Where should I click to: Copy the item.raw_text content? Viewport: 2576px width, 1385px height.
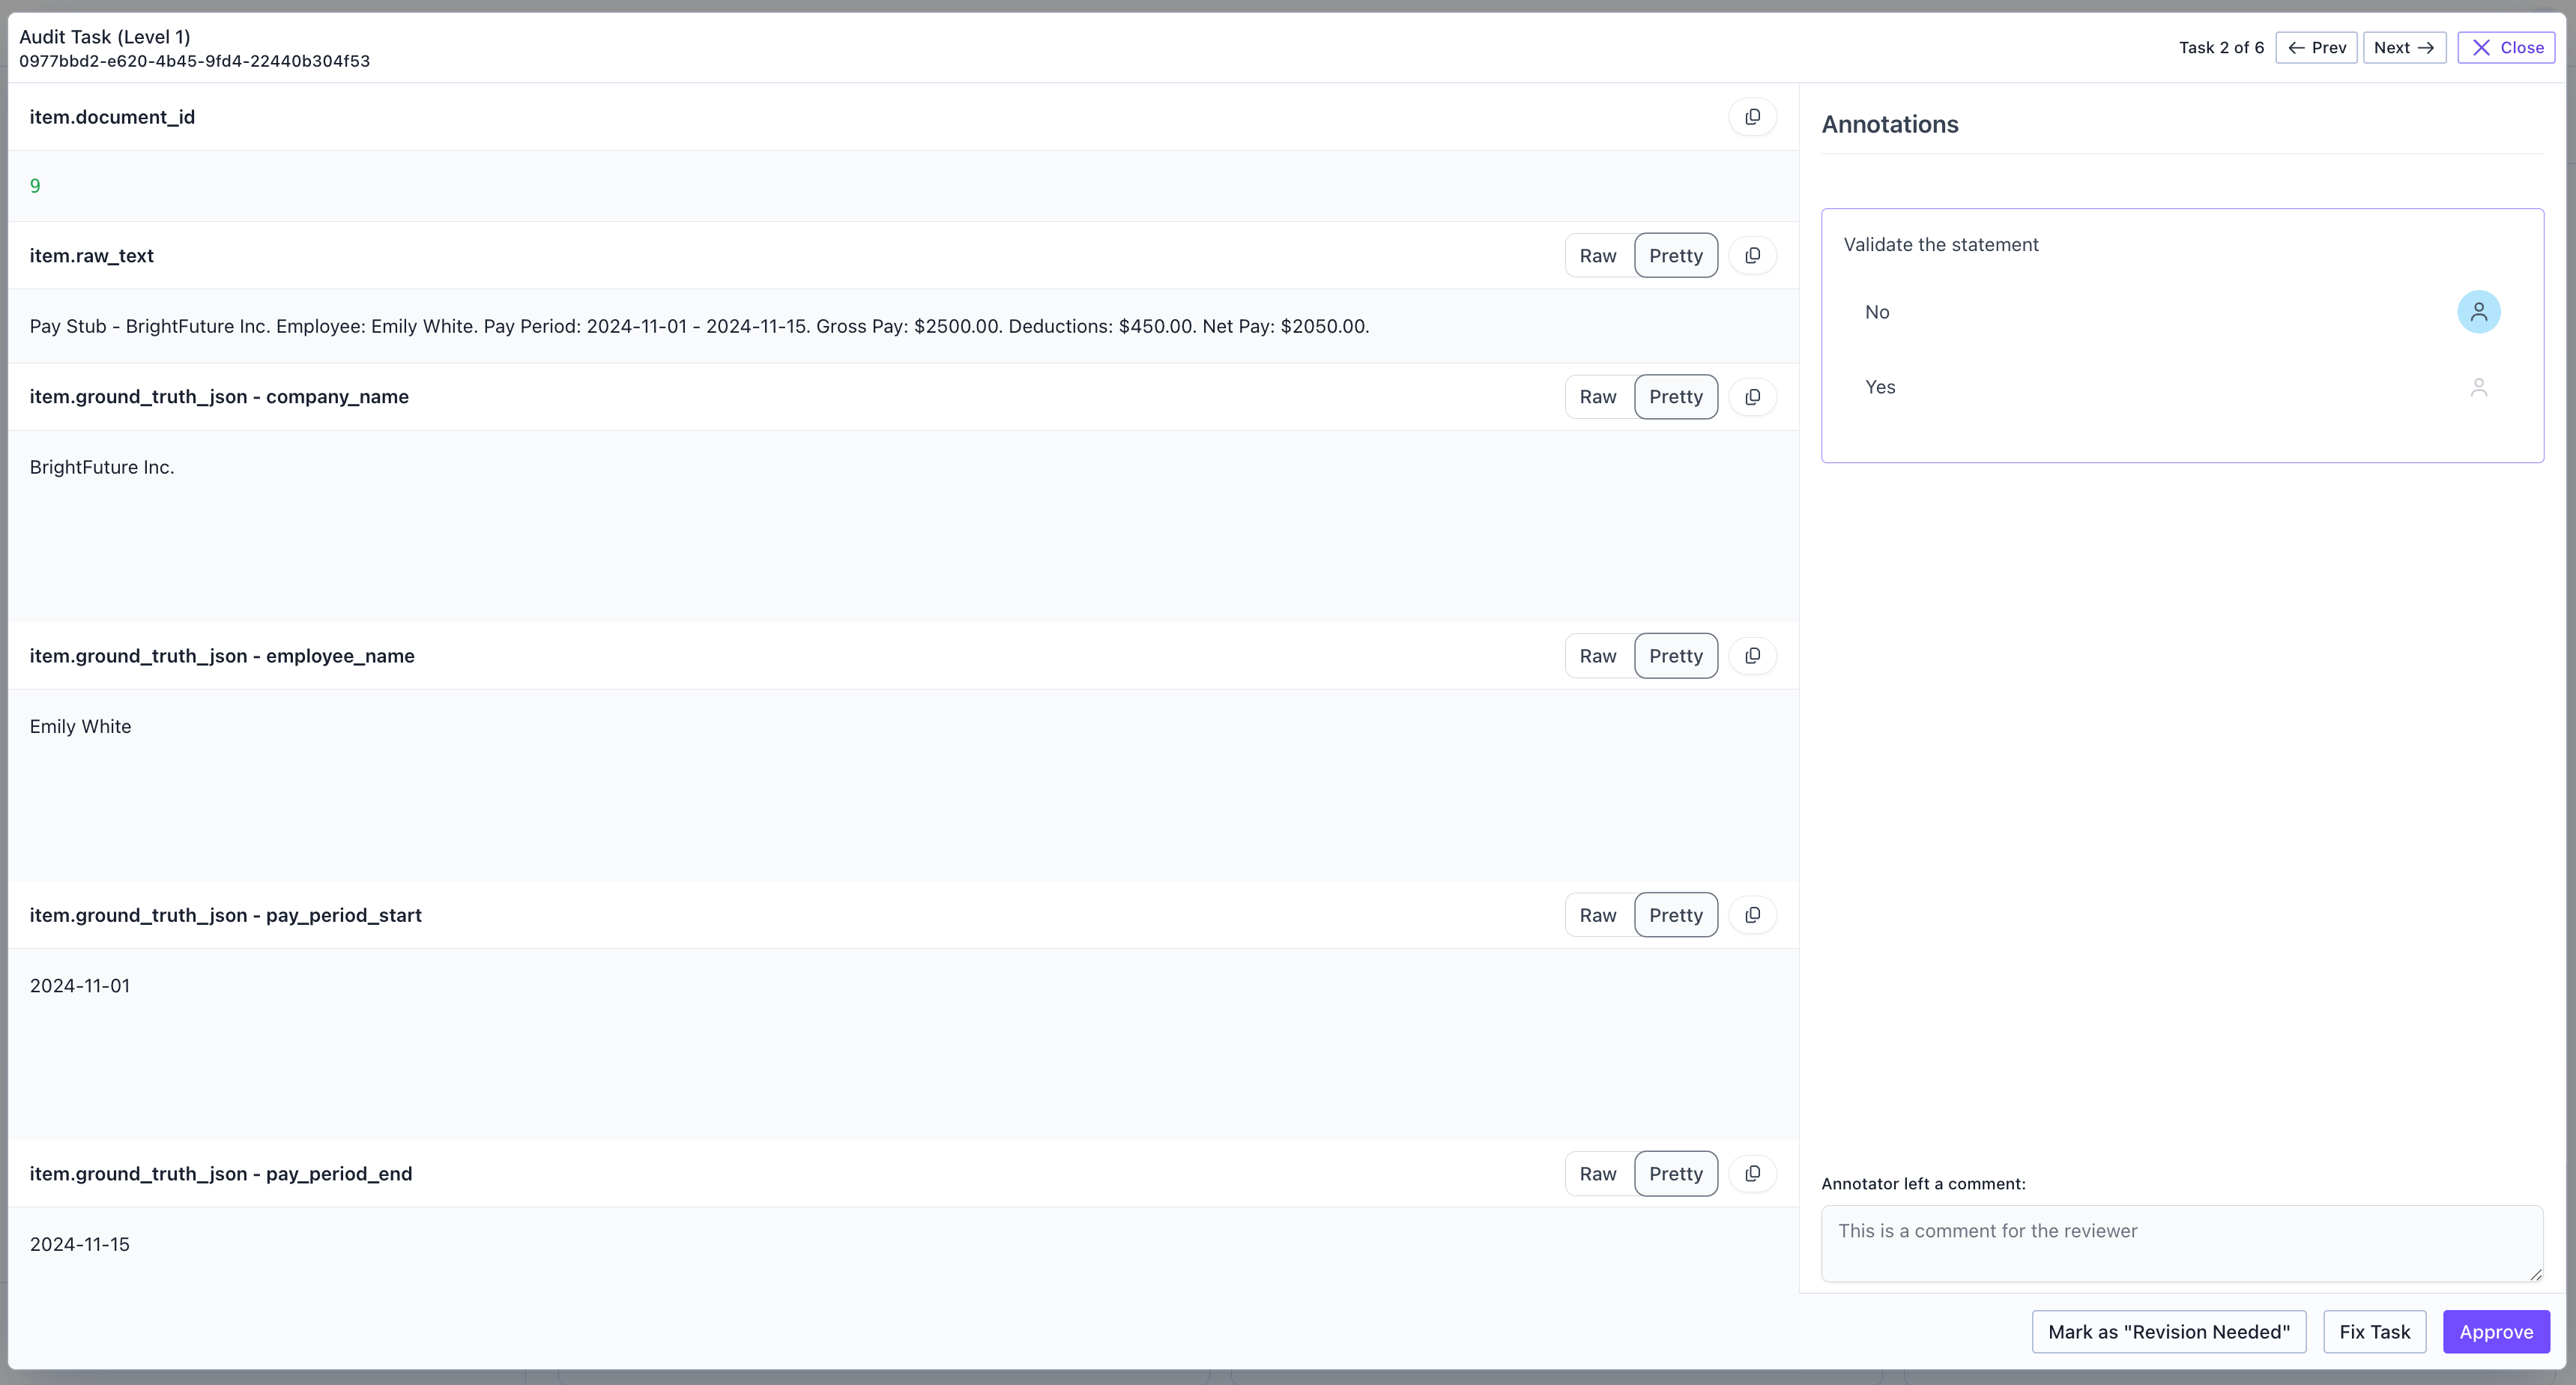[x=1752, y=256]
